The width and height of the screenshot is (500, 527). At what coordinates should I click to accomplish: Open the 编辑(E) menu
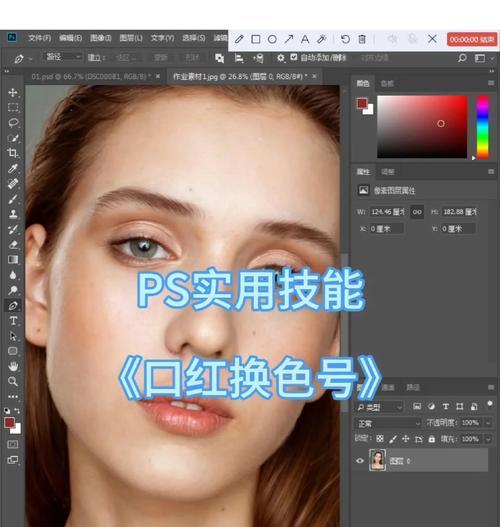[x=71, y=38]
